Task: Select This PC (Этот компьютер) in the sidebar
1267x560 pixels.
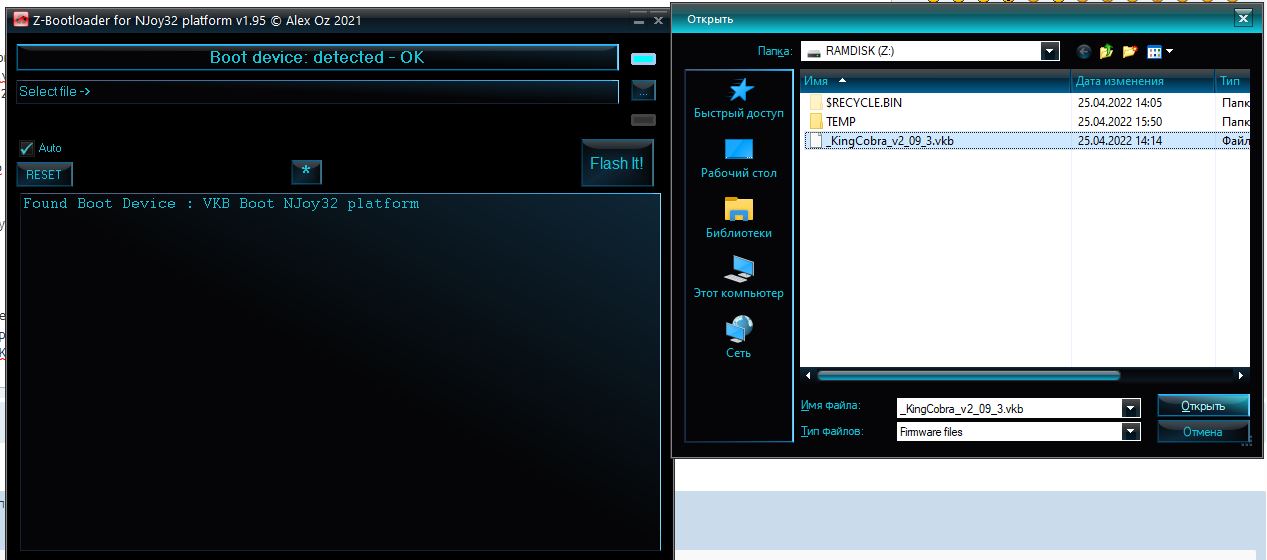Action: [x=739, y=278]
